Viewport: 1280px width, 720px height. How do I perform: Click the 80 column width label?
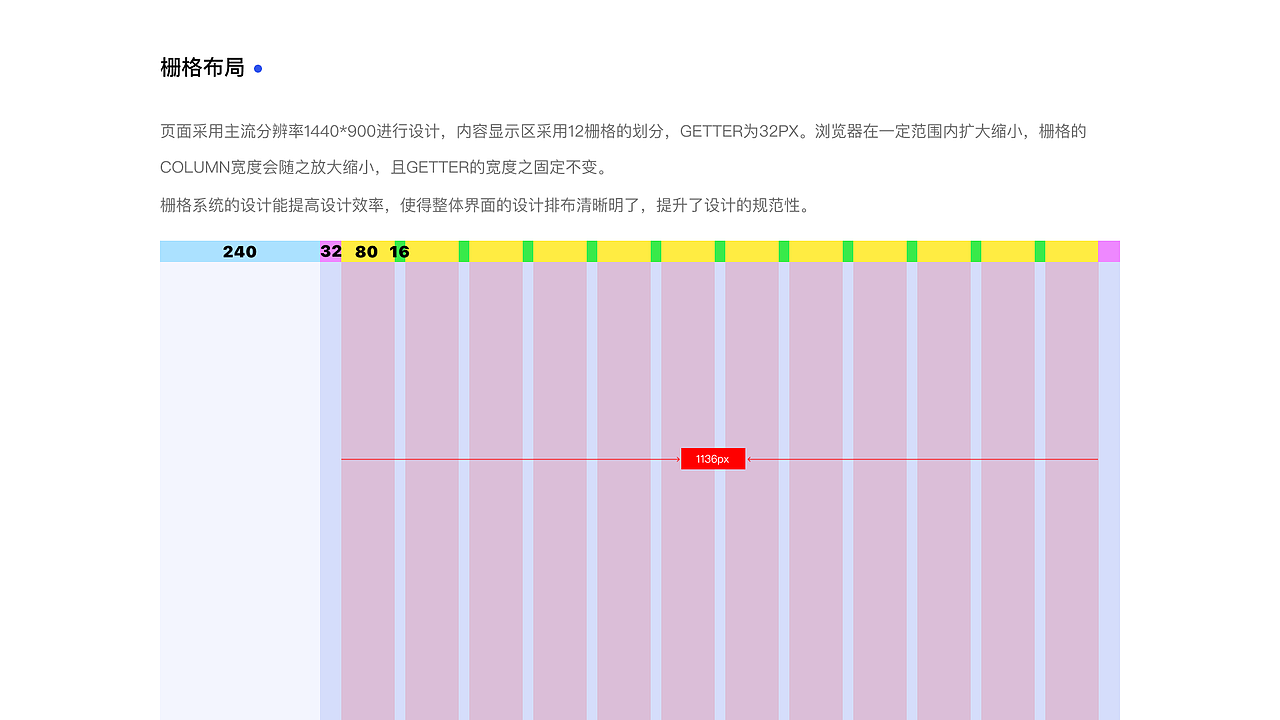click(365, 252)
